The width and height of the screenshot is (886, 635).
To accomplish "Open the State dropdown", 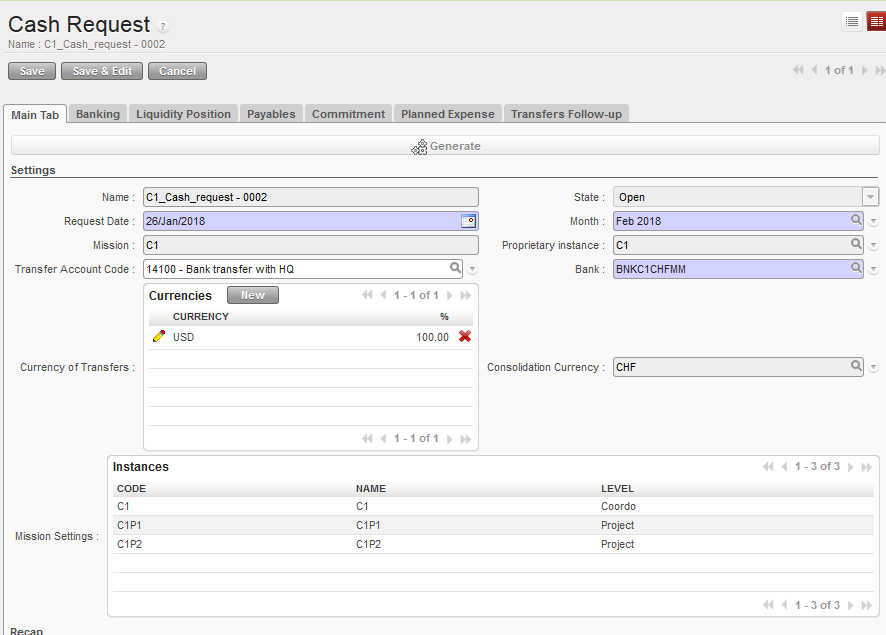I will [870, 198].
